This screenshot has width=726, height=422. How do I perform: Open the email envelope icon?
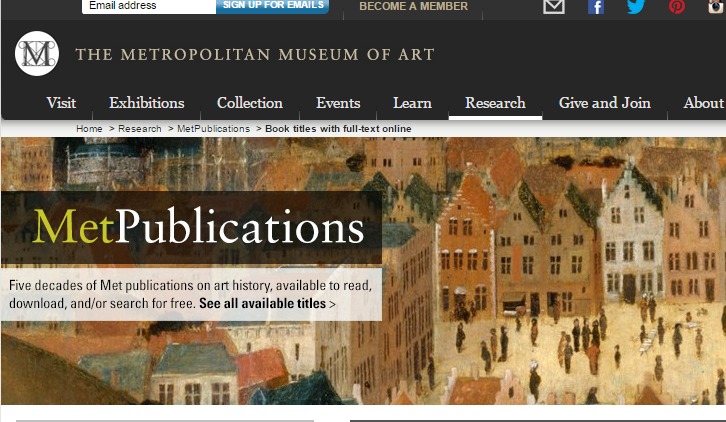click(x=554, y=6)
